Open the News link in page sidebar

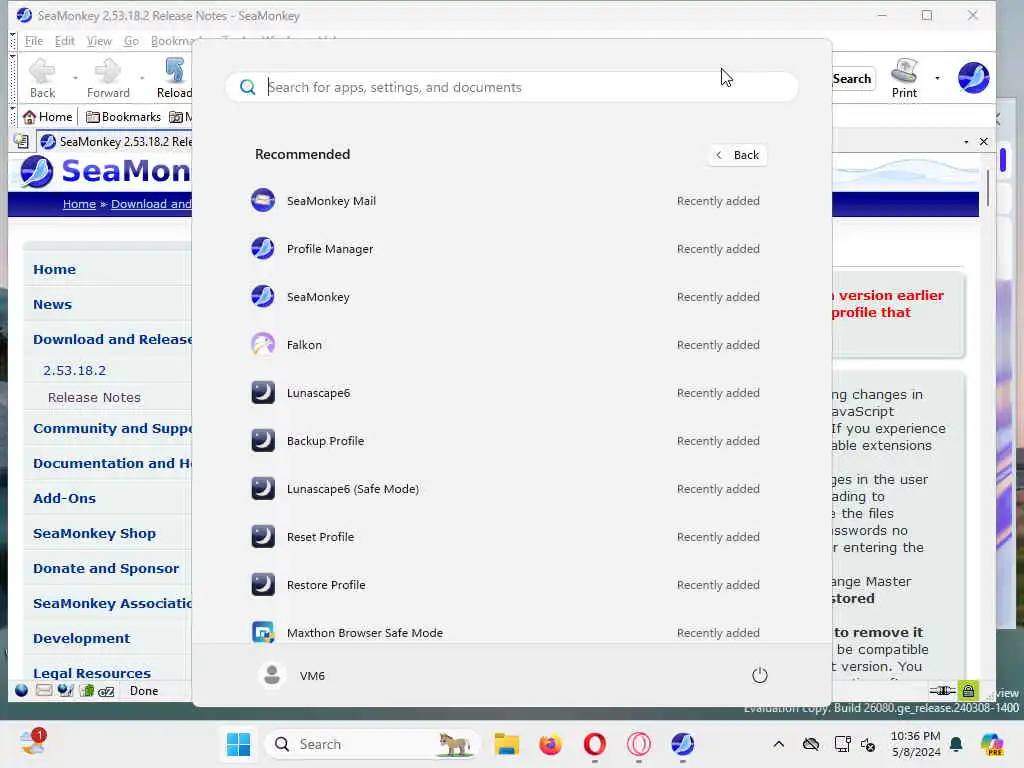click(x=52, y=304)
